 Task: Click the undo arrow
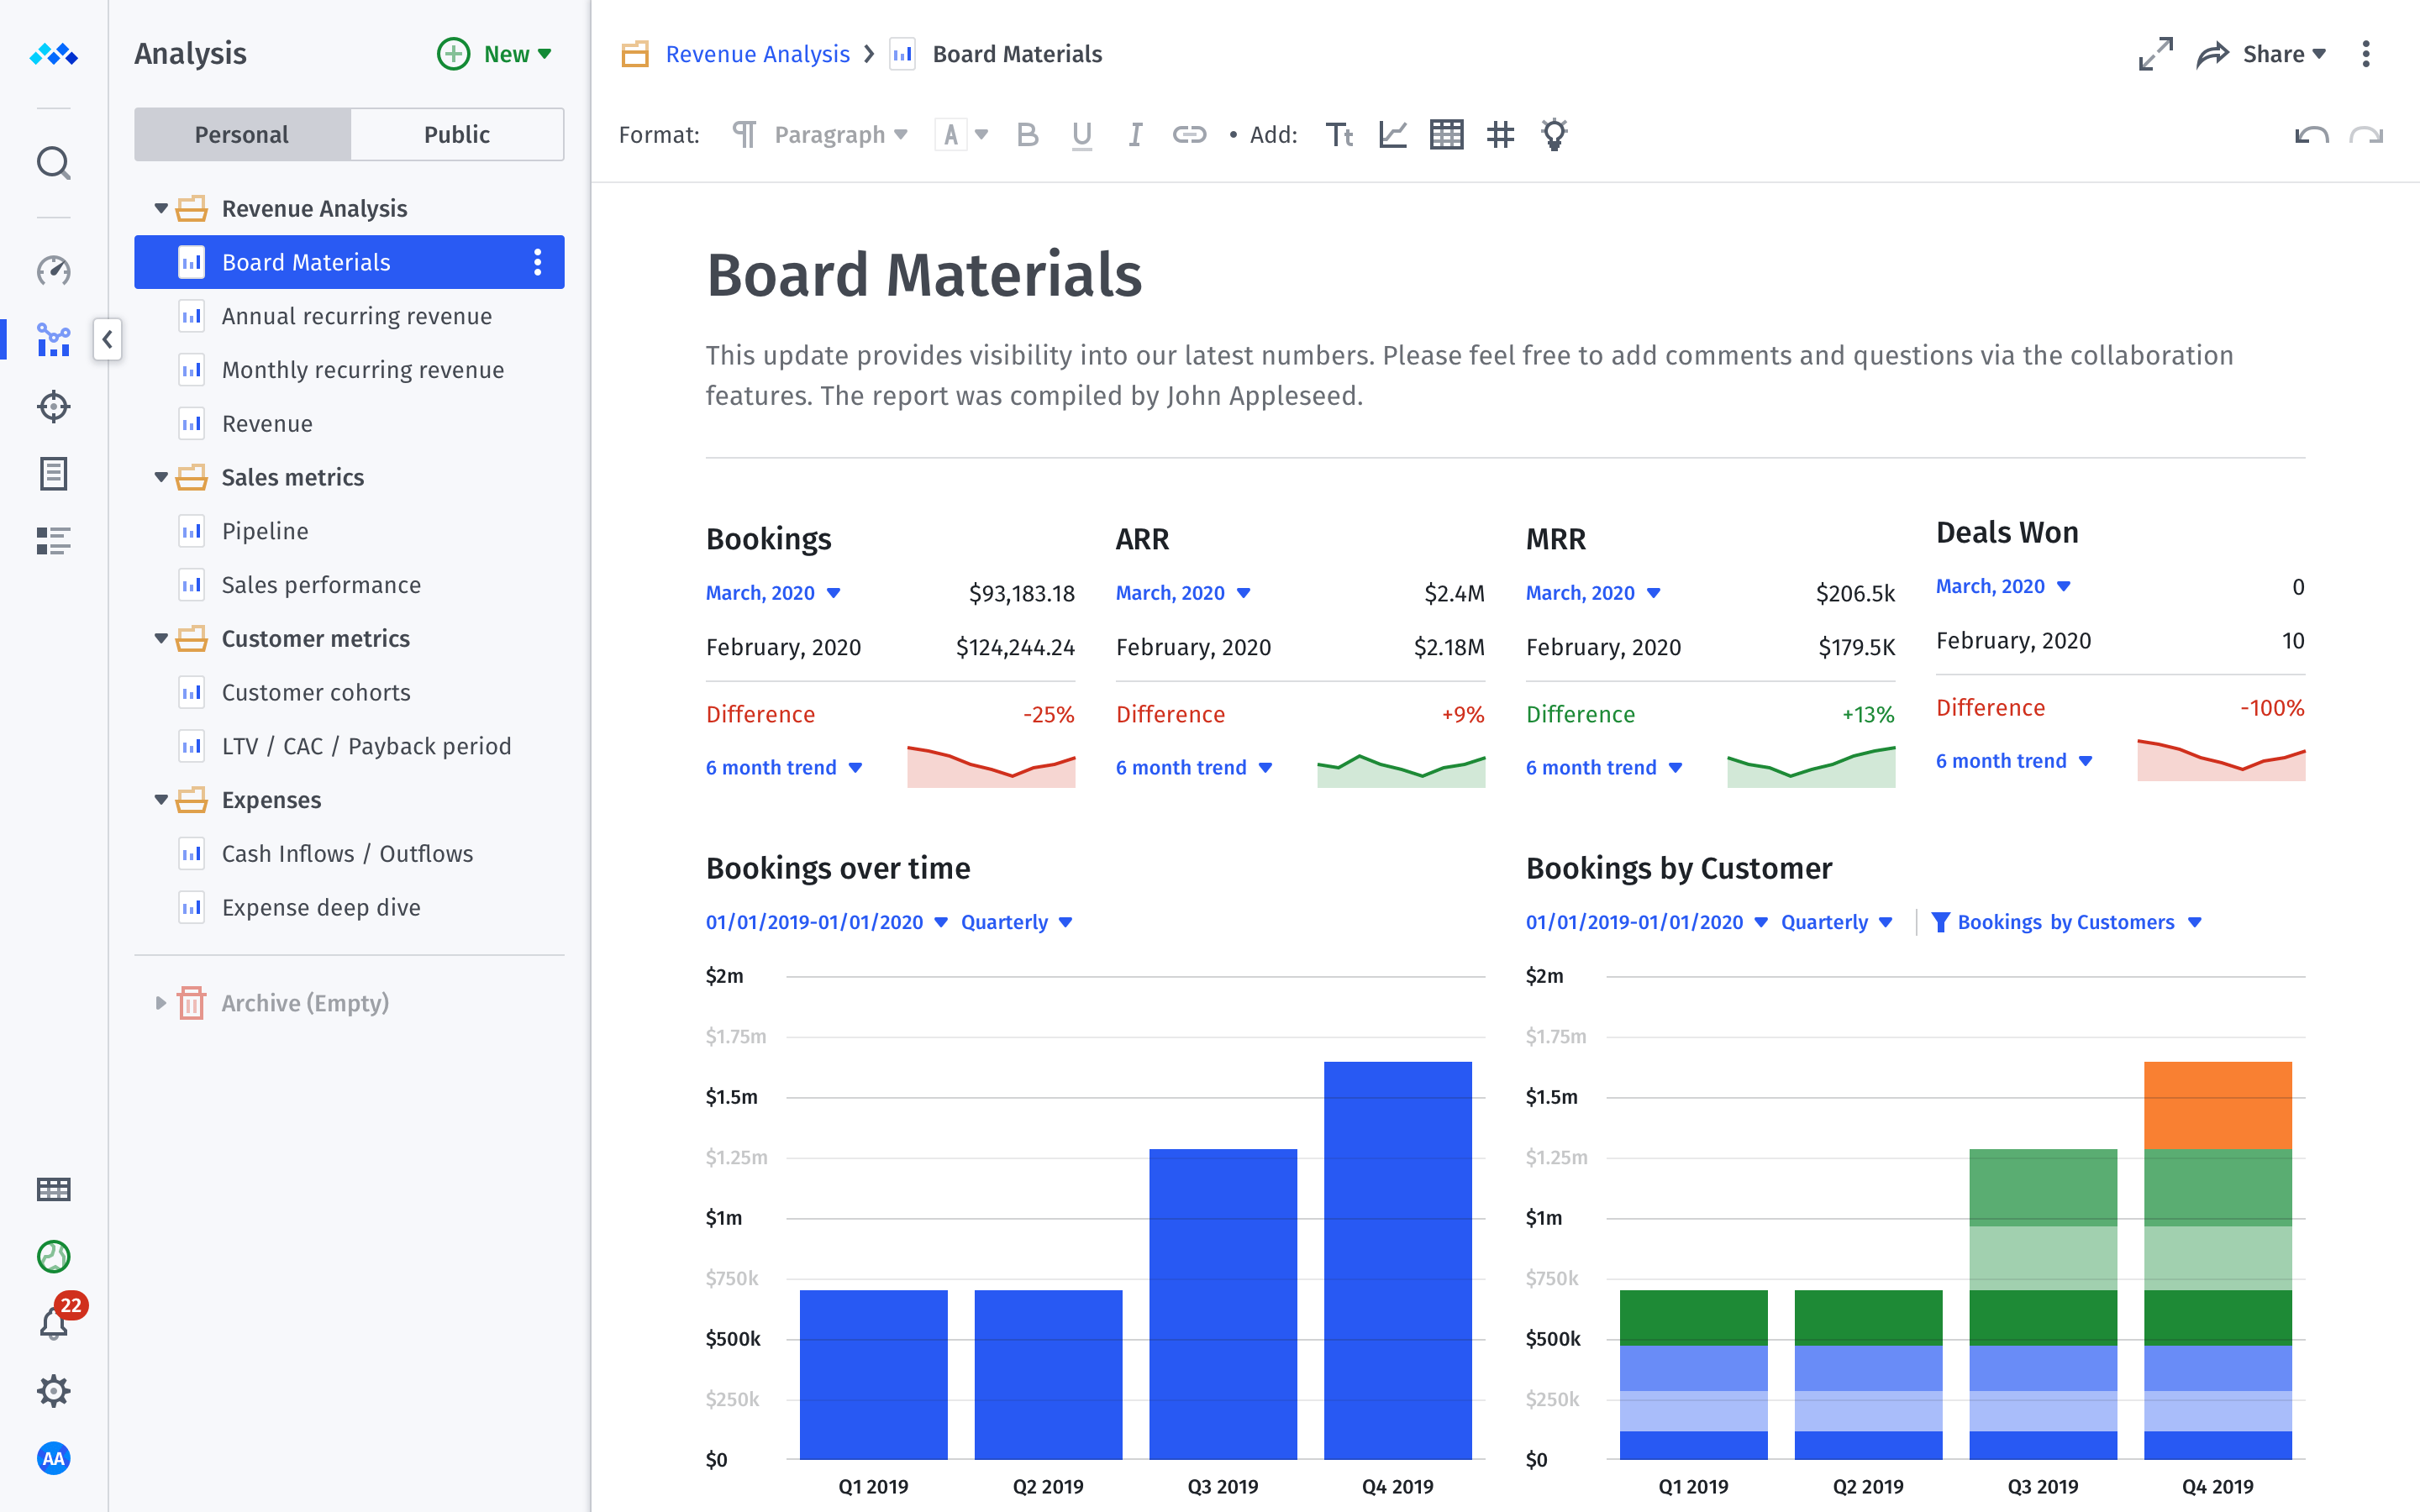tap(2310, 136)
